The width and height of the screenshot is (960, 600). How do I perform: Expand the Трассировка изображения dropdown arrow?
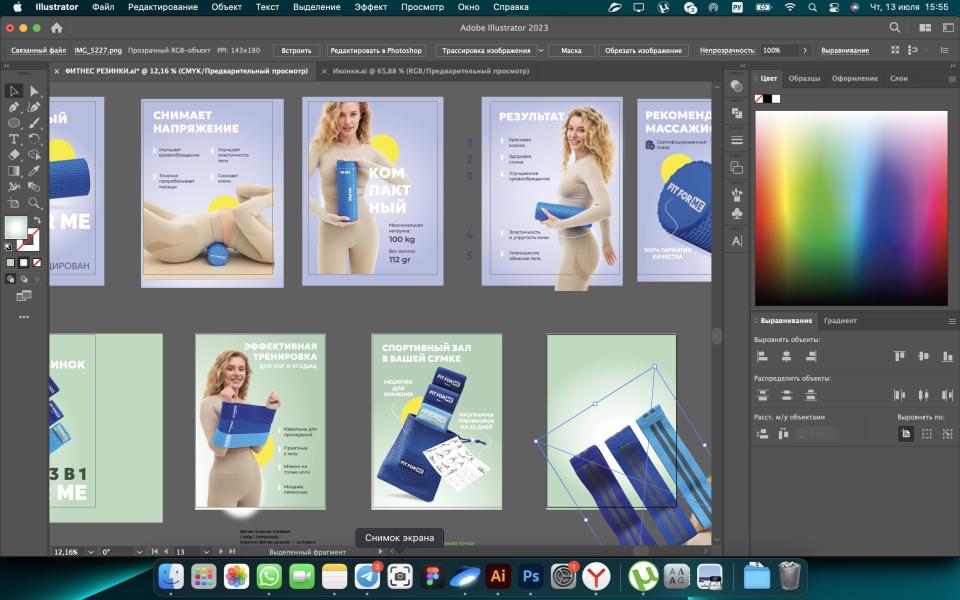(x=541, y=50)
